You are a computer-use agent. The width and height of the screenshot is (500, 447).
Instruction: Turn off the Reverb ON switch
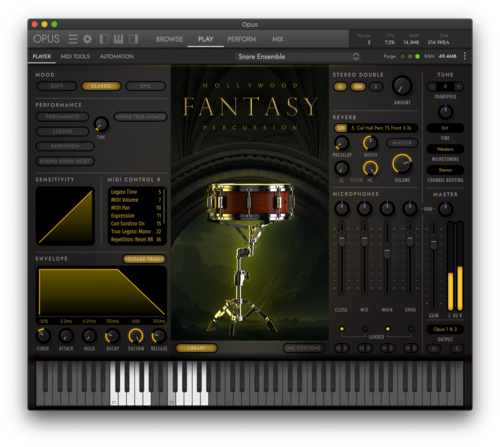(341, 128)
